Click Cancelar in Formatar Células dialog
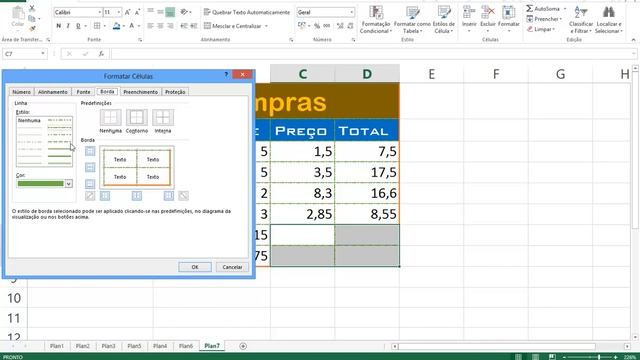 232,267
